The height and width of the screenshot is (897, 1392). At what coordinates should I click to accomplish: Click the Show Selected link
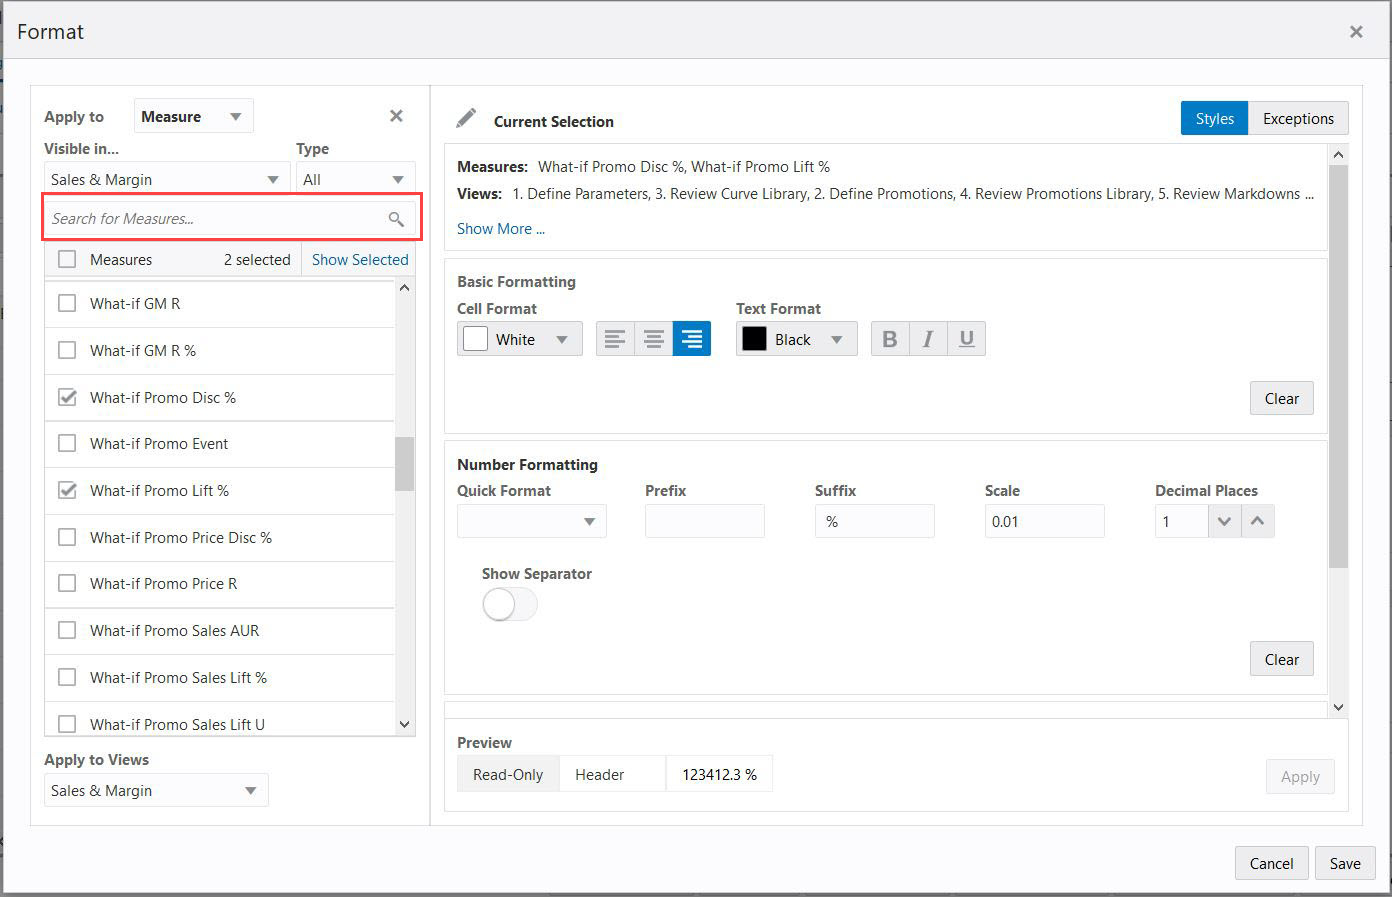(360, 259)
